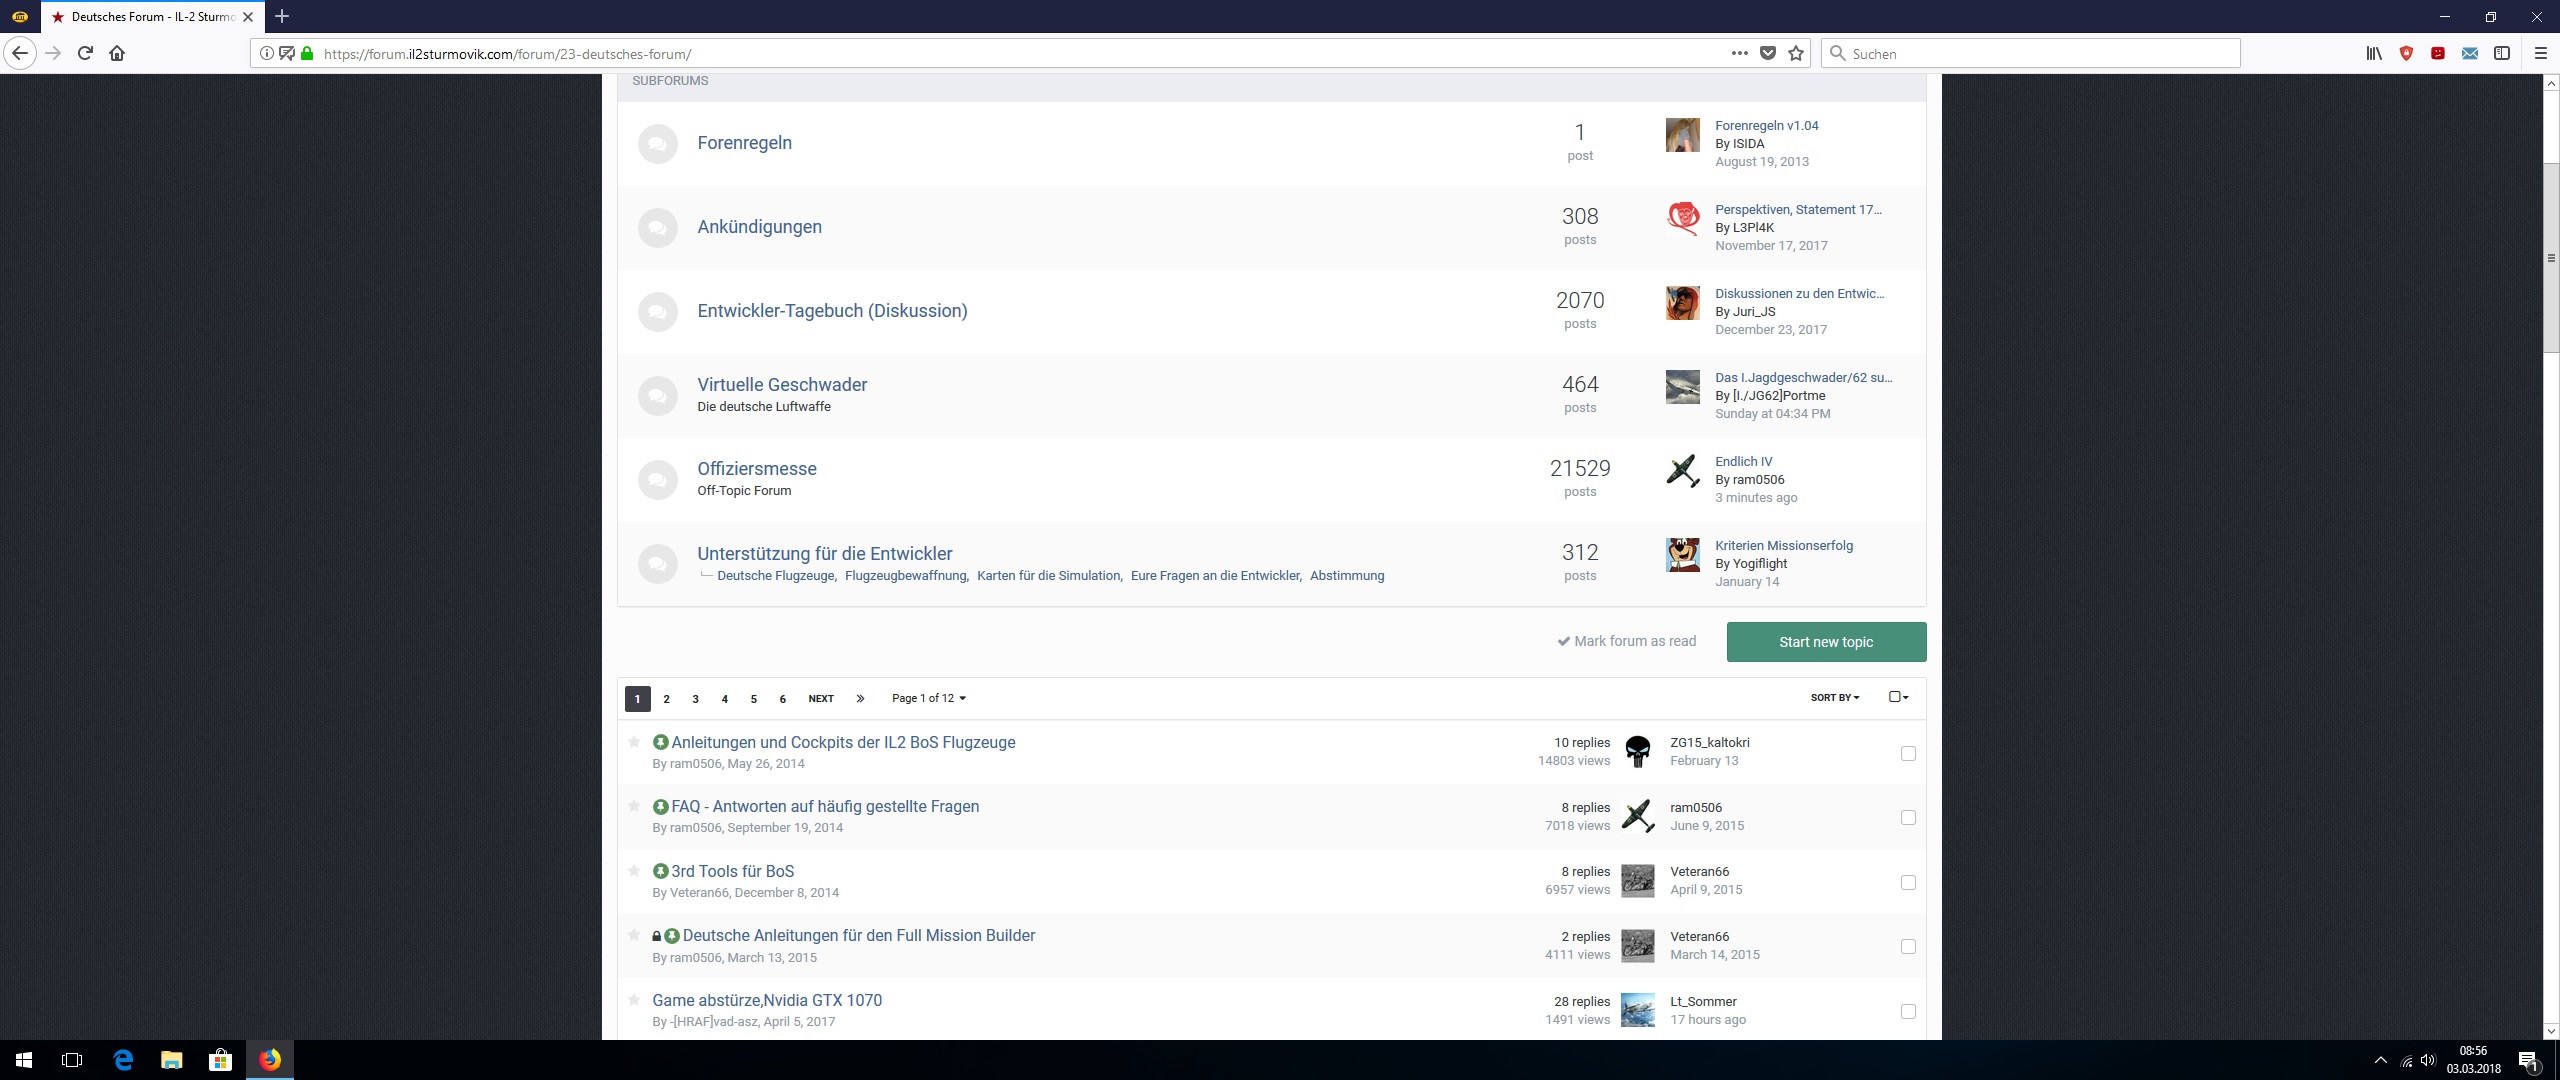Open the Offiziersmesse subforum link
The image size is (2560, 1080).
[x=756, y=468]
